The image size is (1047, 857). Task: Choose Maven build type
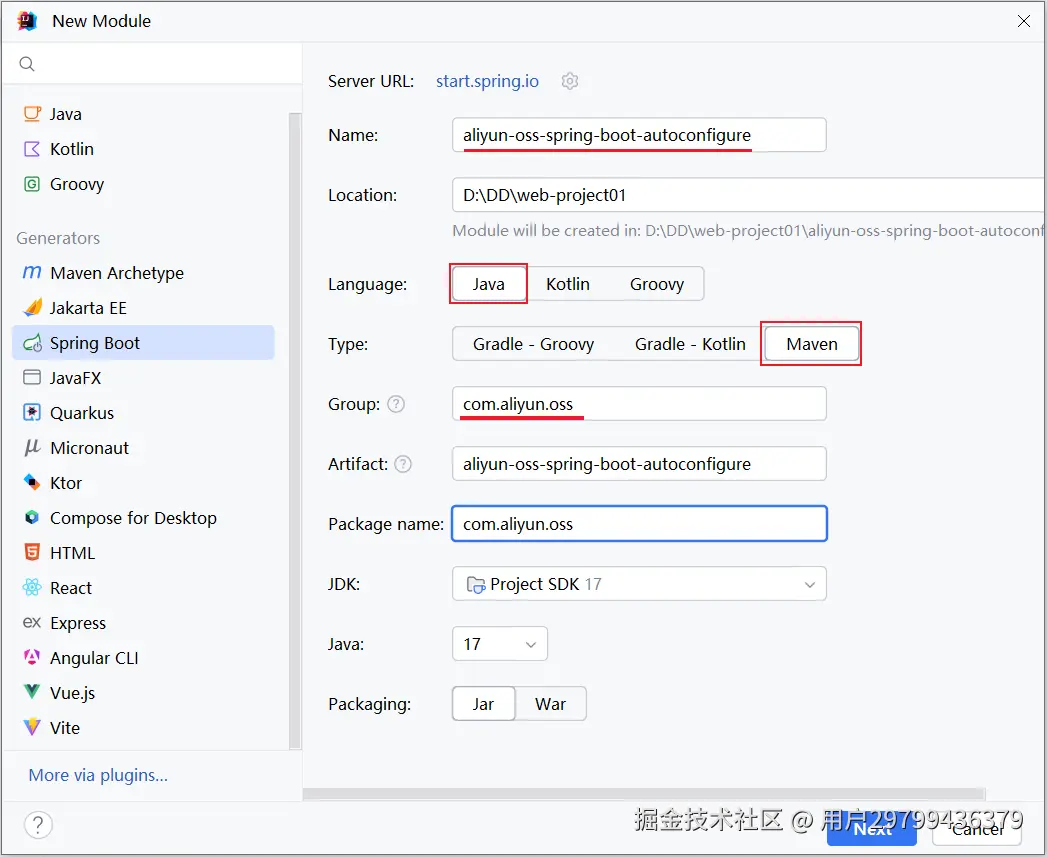point(811,344)
